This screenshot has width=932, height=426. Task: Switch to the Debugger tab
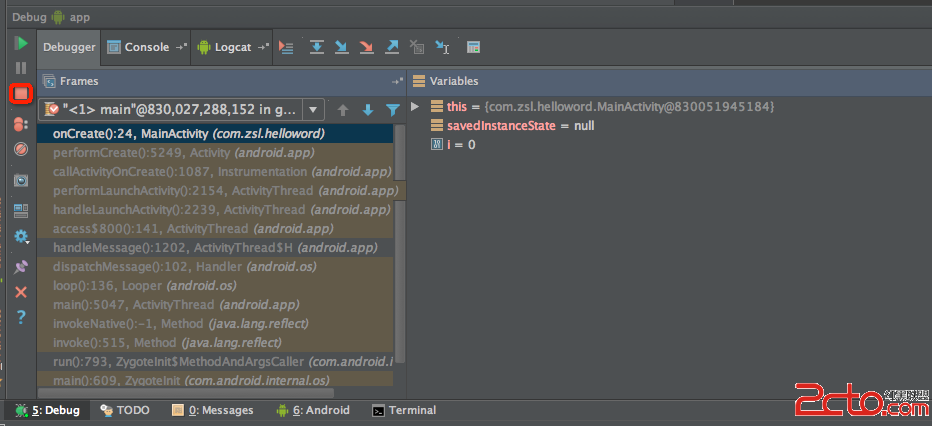[69, 48]
